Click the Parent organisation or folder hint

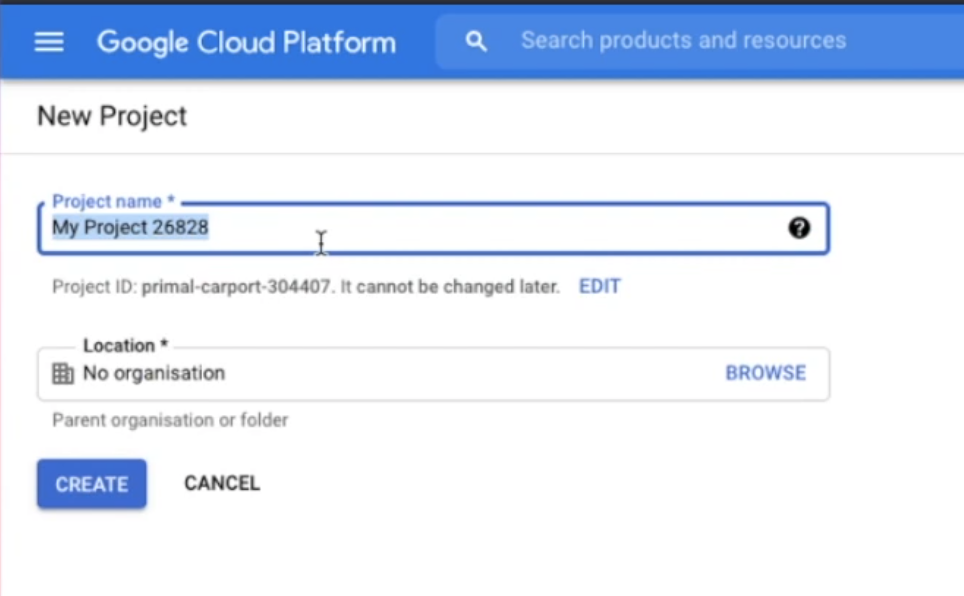[x=170, y=420]
